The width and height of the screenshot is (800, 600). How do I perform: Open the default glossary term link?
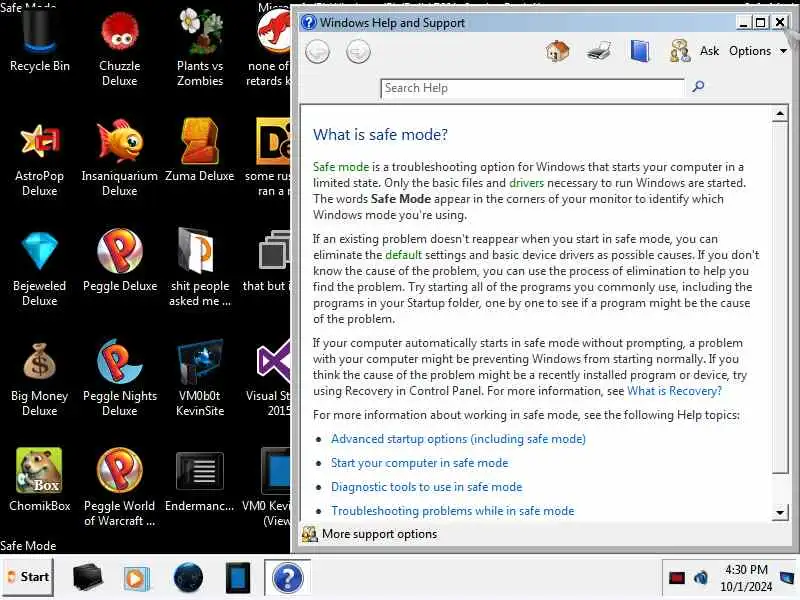tap(403, 255)
